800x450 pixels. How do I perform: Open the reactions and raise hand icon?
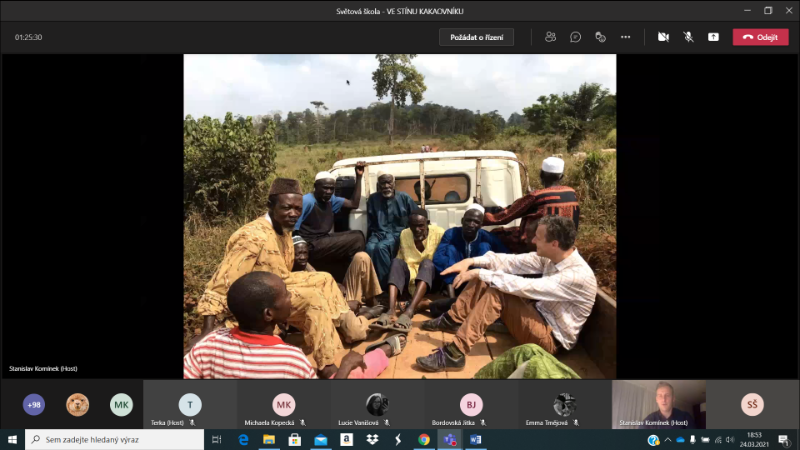click(x=600, y=37)
